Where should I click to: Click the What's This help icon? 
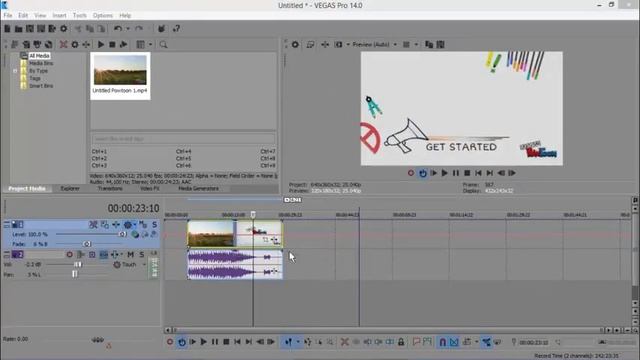[176, 29]
